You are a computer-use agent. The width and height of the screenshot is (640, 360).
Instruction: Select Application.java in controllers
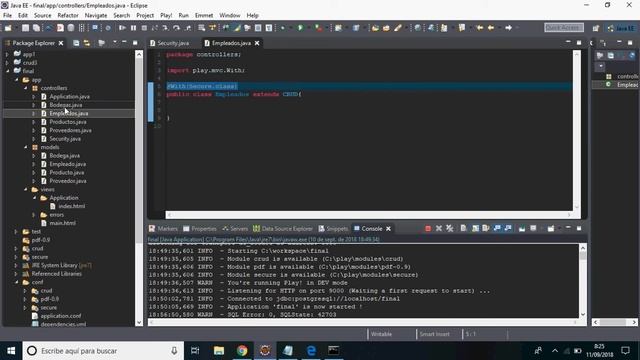[69, 97]
